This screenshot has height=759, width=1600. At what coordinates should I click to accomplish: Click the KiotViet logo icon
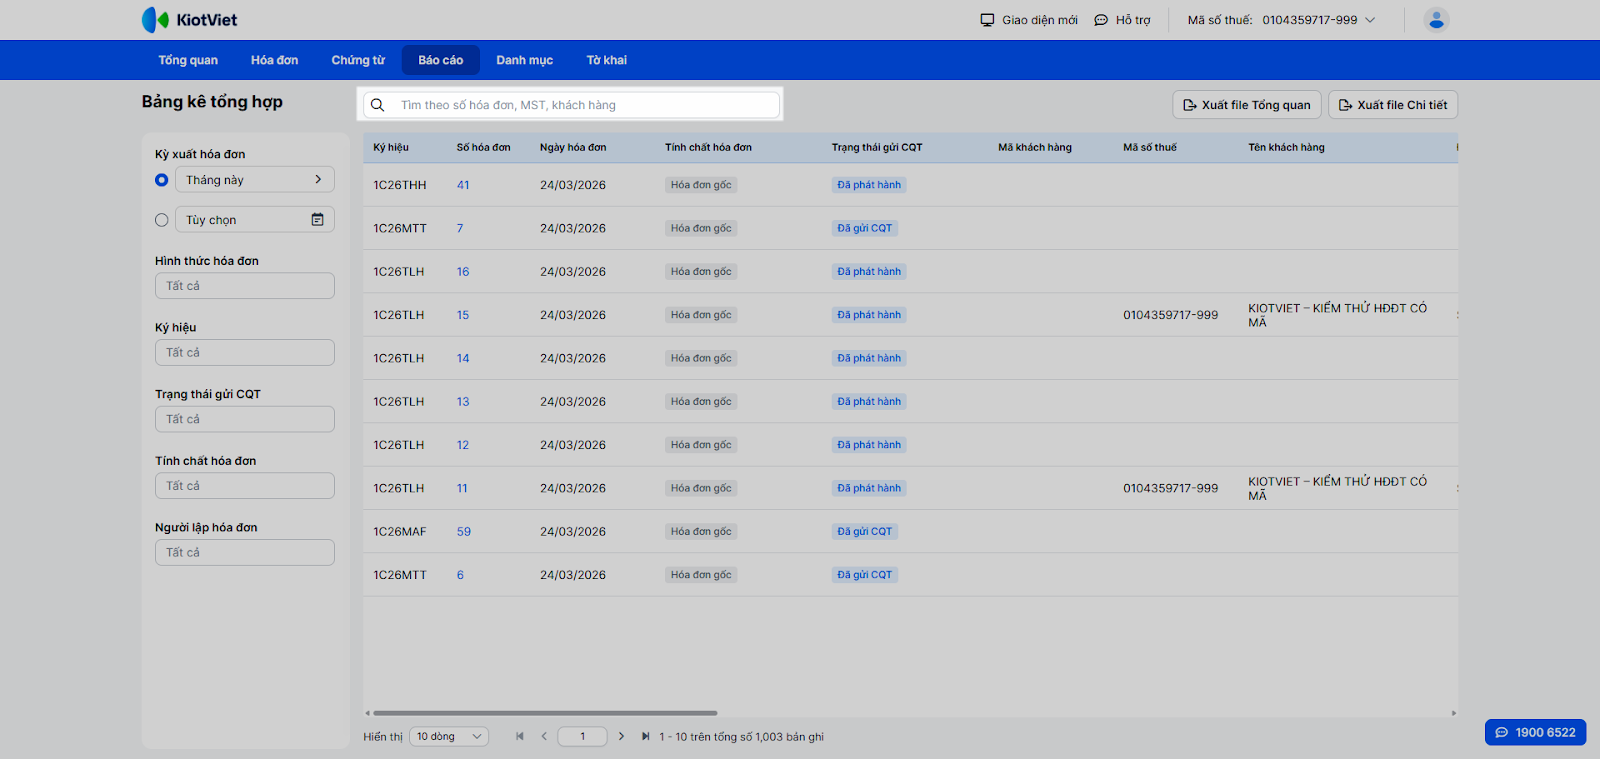[x=156, y=20]
